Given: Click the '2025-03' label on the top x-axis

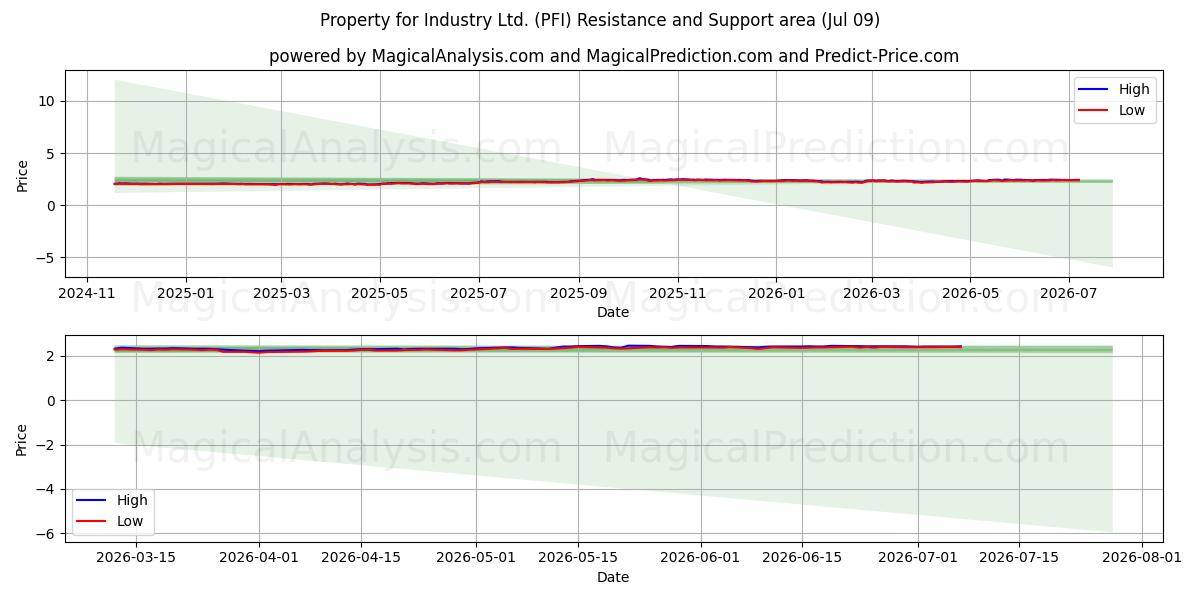Looking at the screenshot, I should pos(281,293).
